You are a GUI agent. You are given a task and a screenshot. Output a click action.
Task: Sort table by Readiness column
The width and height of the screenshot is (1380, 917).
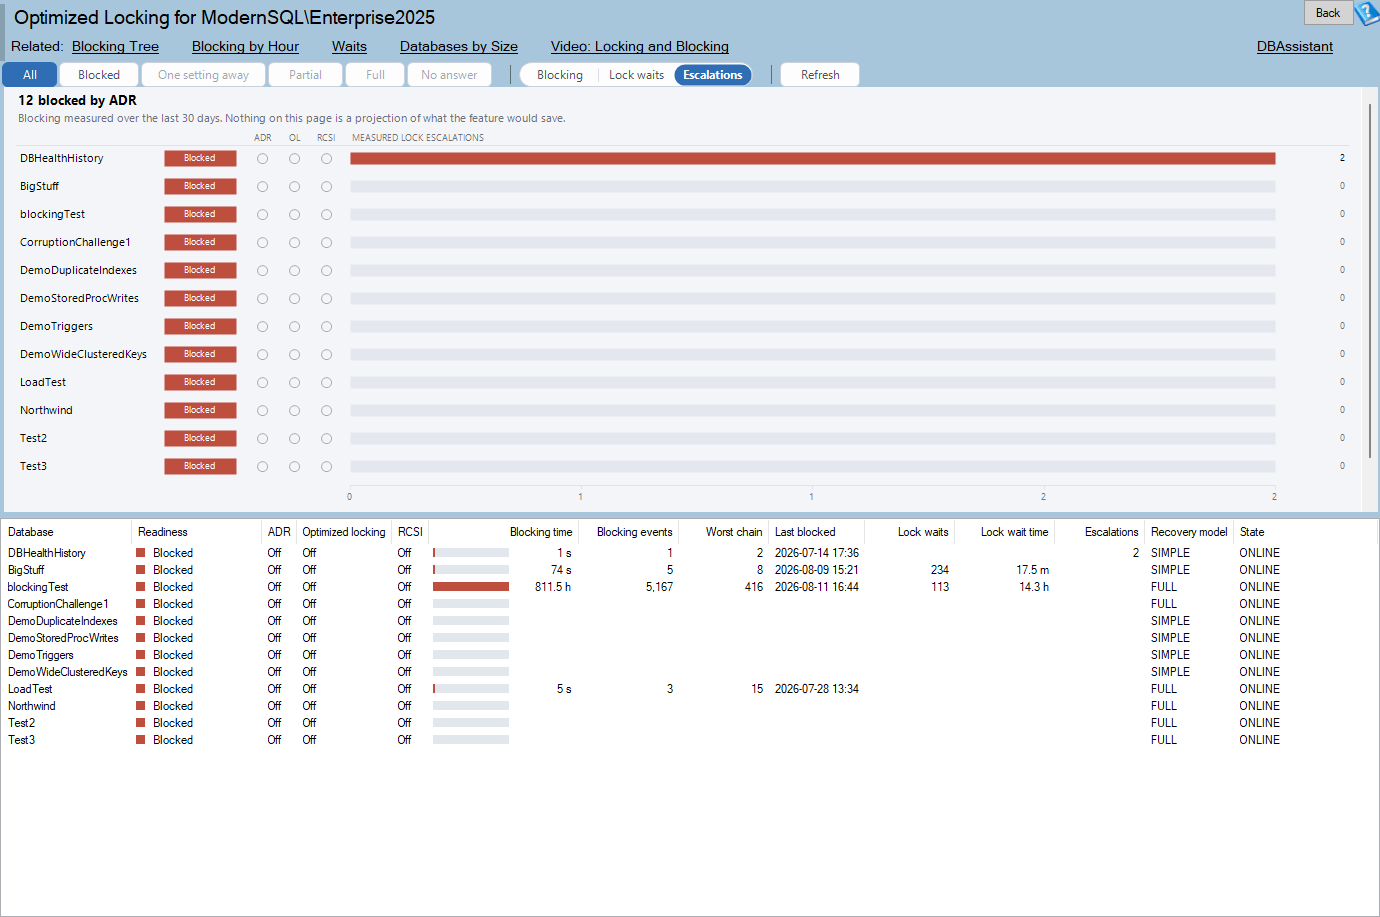(x=196, y=532)
